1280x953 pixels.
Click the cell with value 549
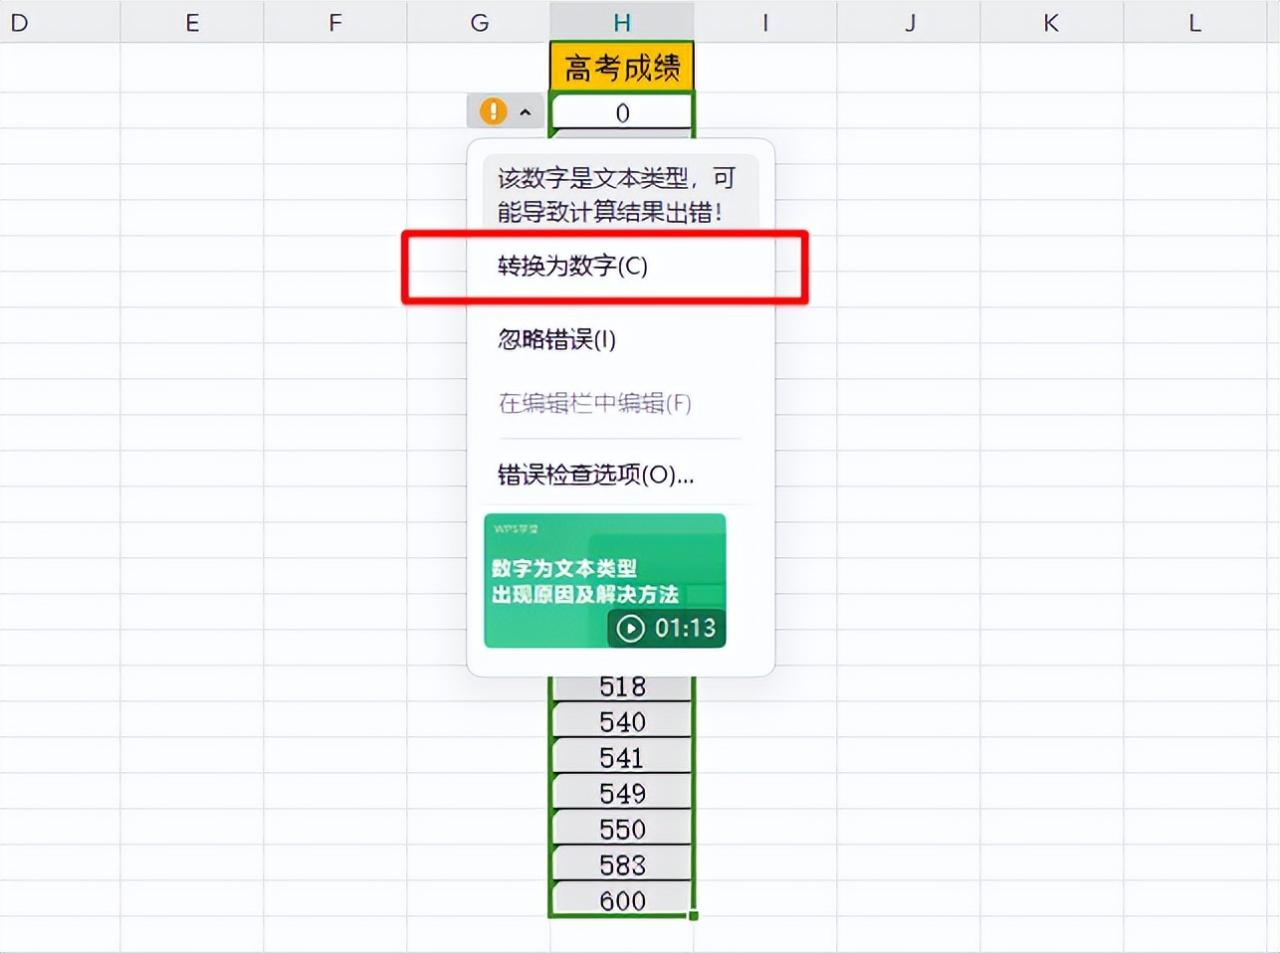pos(622,793)
